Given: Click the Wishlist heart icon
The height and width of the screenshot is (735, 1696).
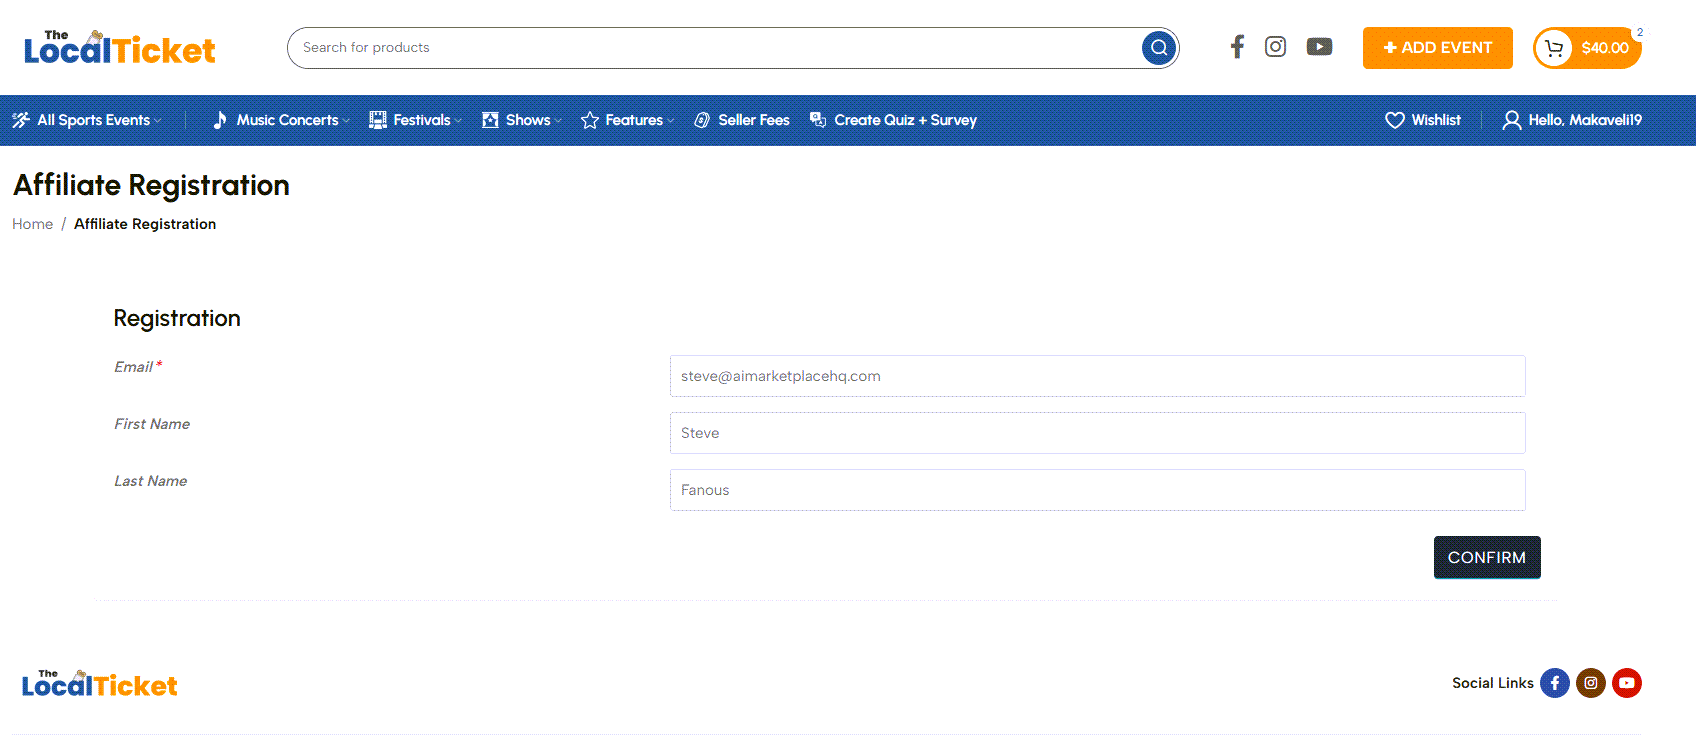Looking at the screenshot, I should [x=1395, y=120].
